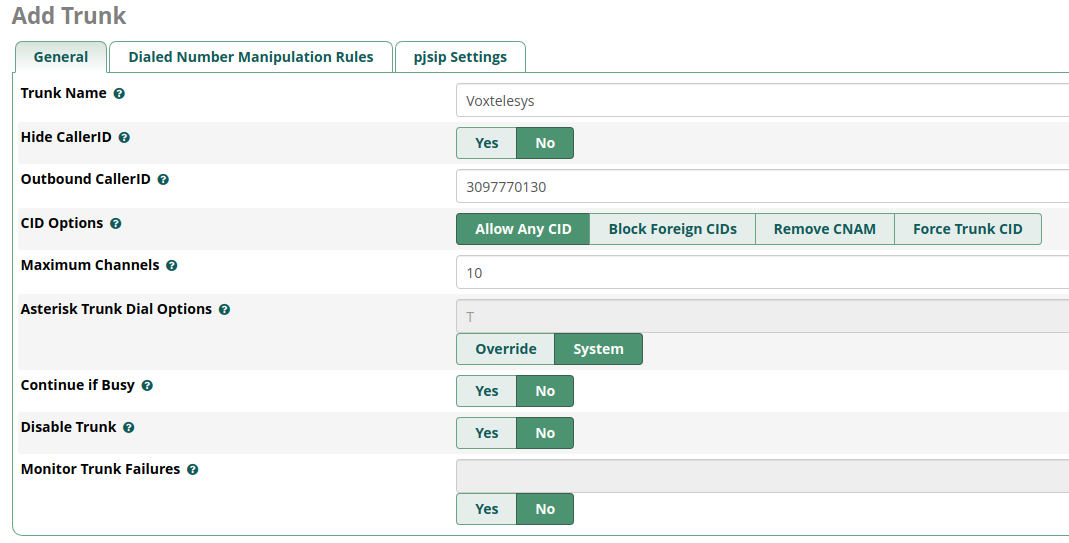This screenshot has width=1069, height=543.
Task: Click the CID Options help icon
Action: click(116, 223)
